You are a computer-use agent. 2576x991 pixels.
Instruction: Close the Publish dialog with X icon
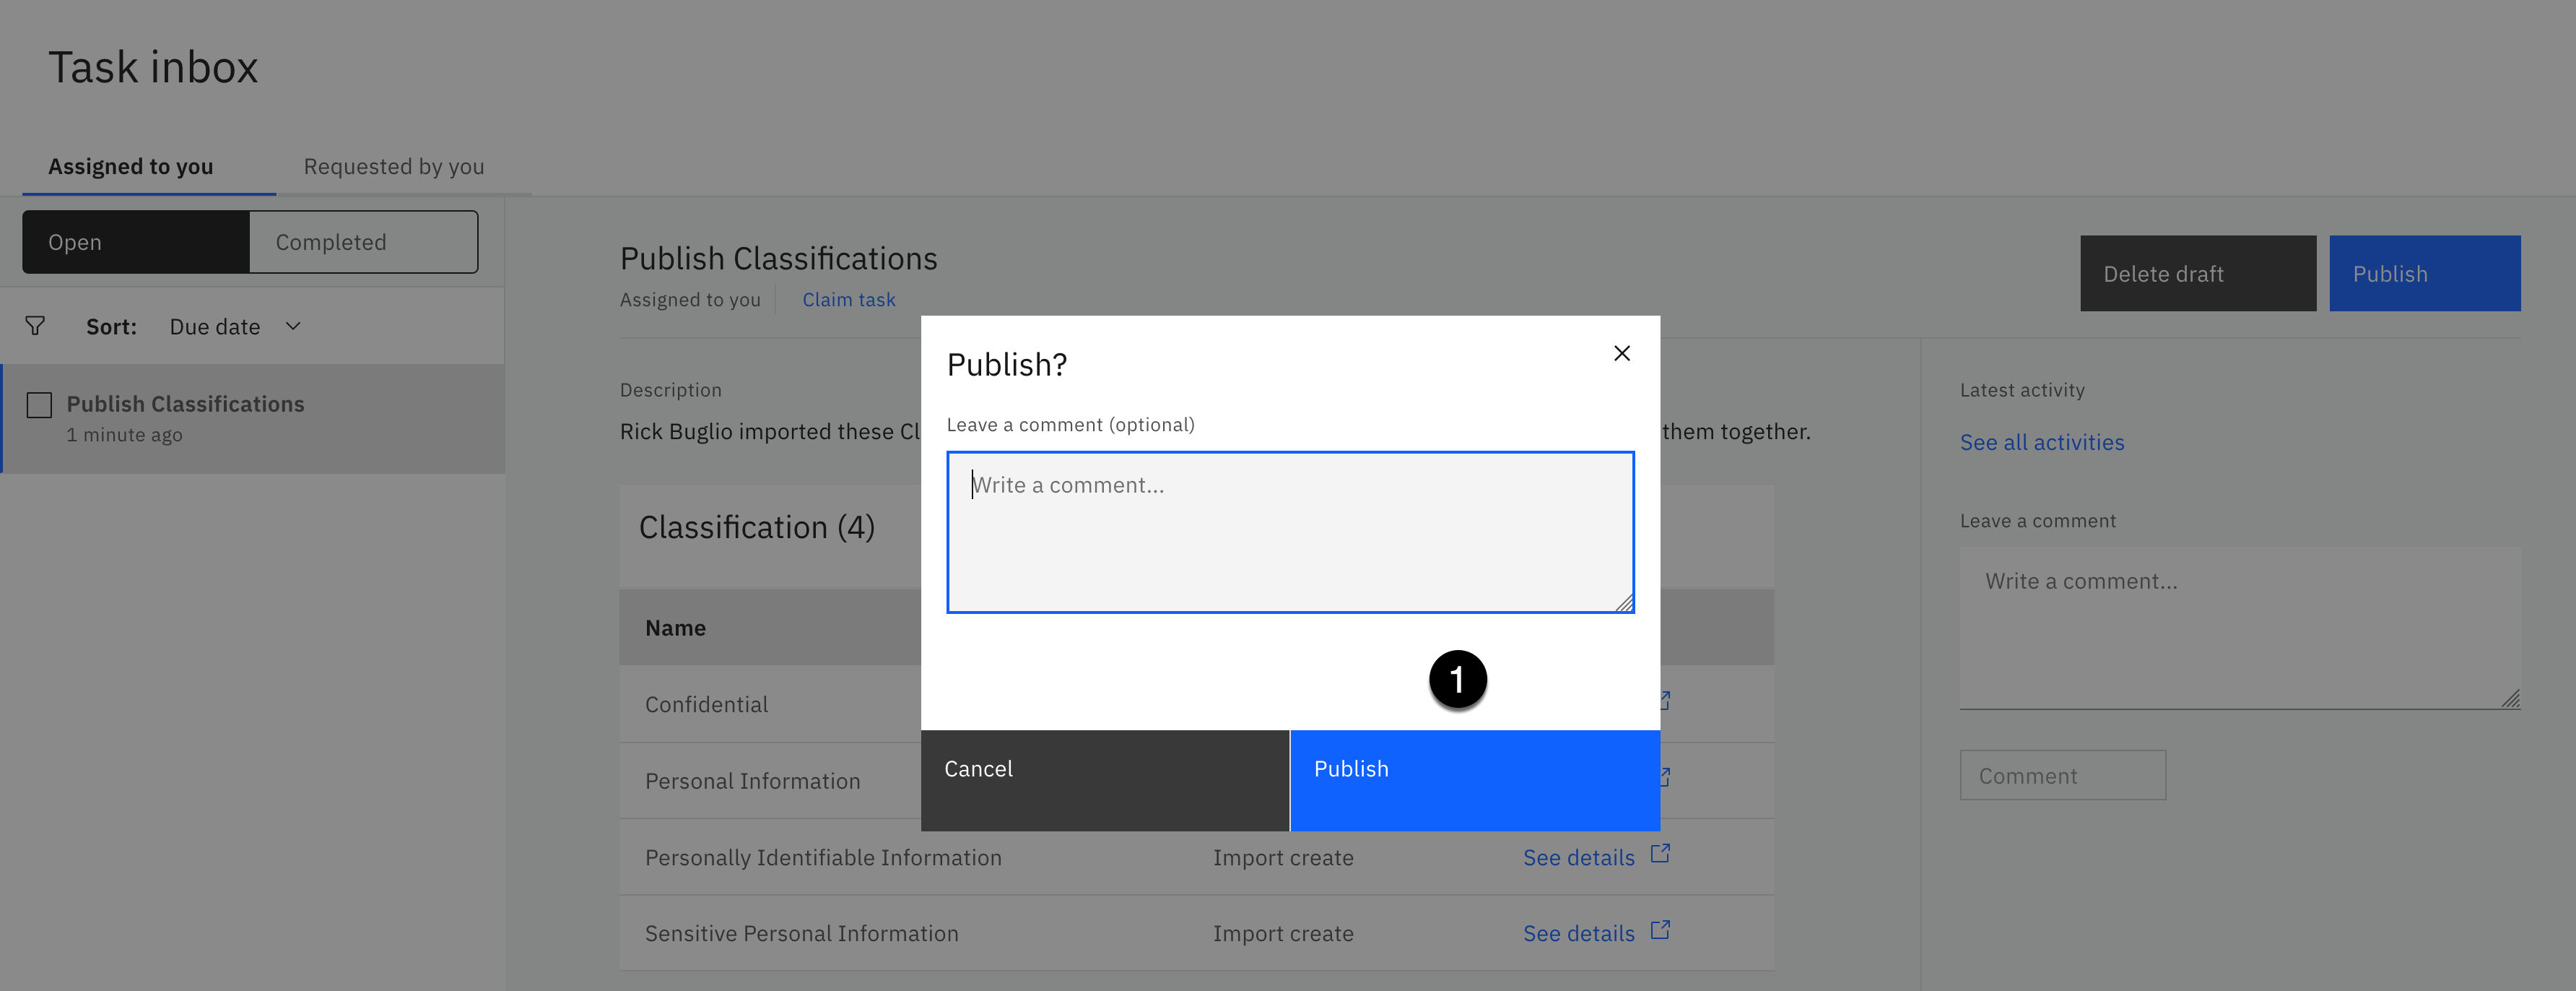pos(1621,353)
